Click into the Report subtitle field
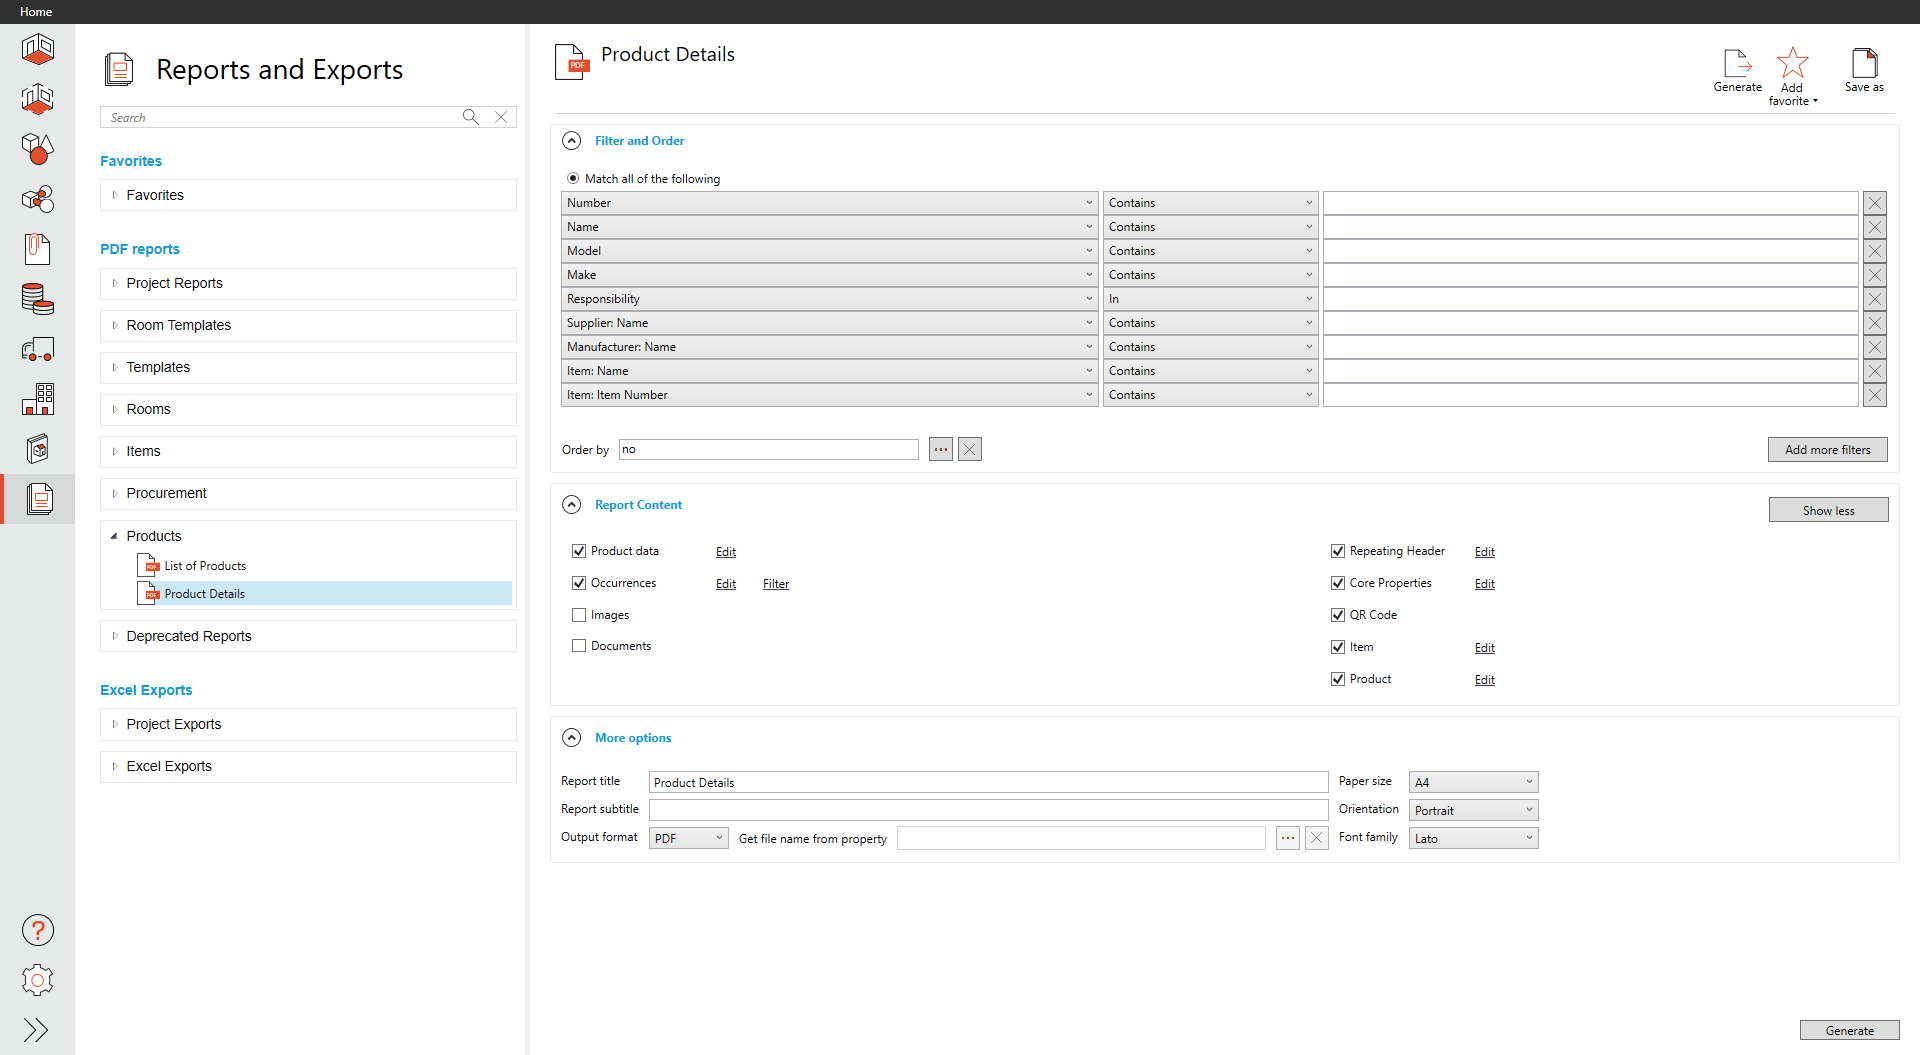The height and width of the screenshot is (1055, 1920). coord(988,810)
